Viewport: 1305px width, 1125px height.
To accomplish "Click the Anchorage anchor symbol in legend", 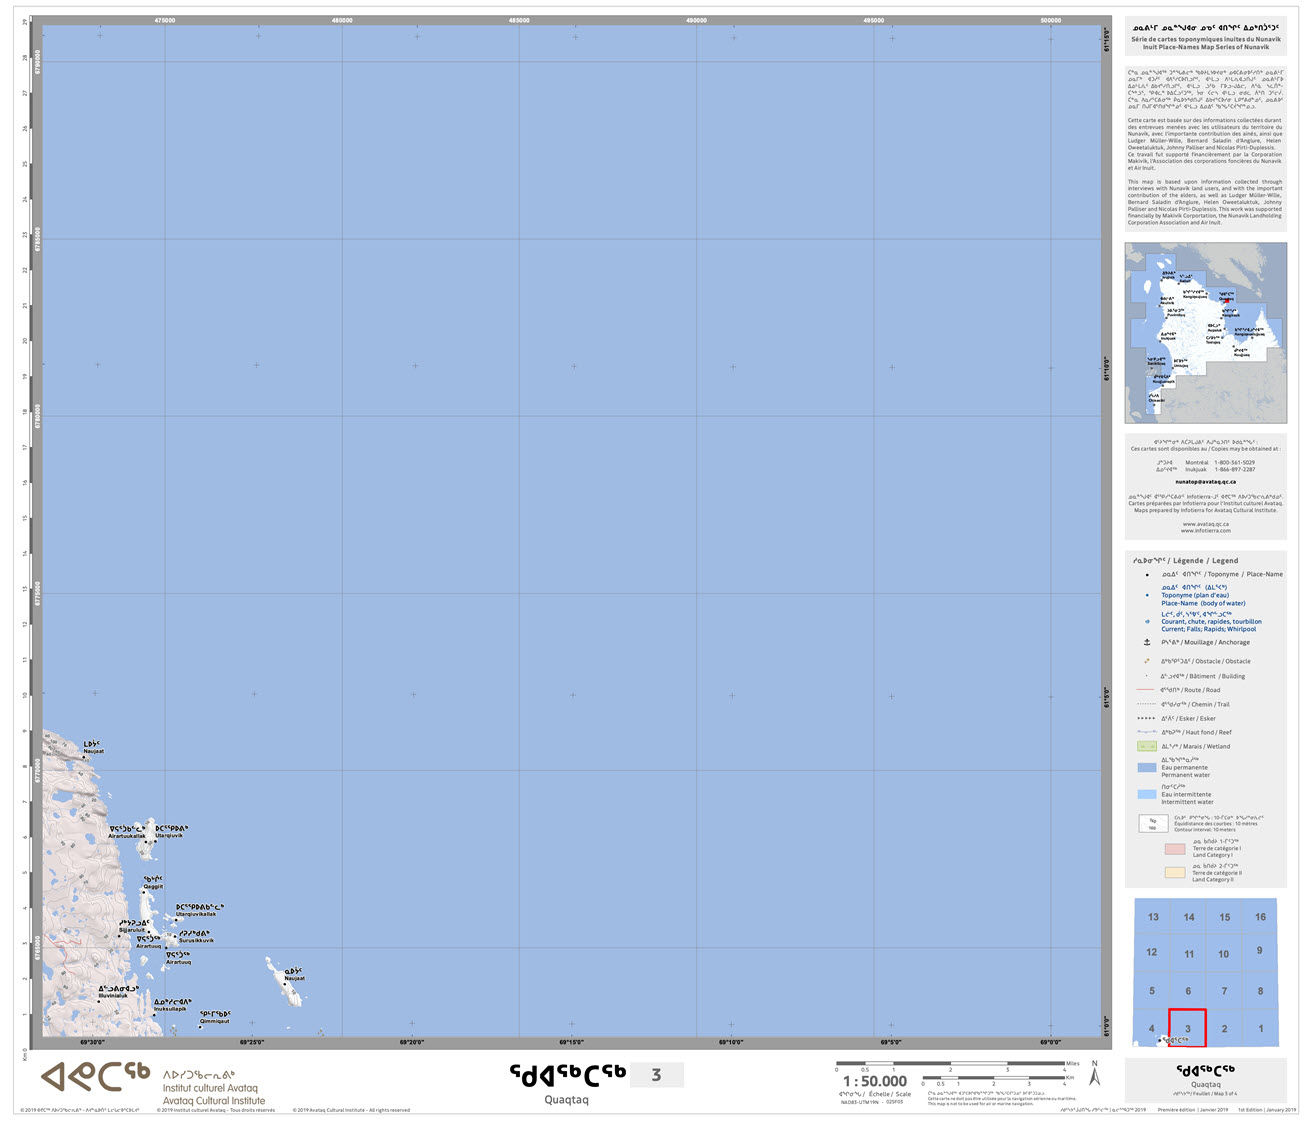I will [x=1147, y=642].
